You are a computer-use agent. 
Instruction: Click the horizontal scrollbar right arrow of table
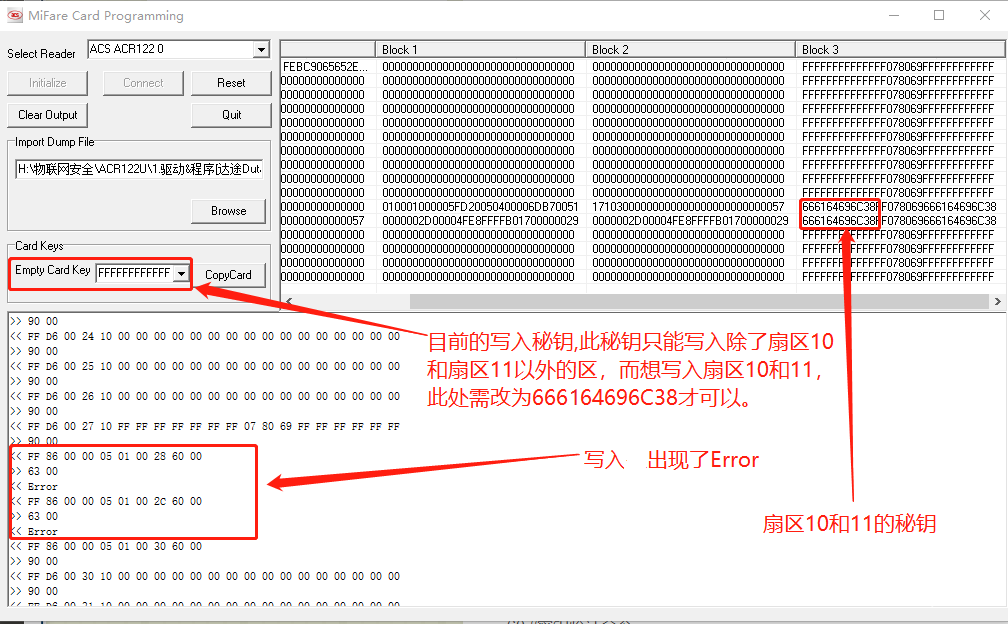(x=998, y=301)
